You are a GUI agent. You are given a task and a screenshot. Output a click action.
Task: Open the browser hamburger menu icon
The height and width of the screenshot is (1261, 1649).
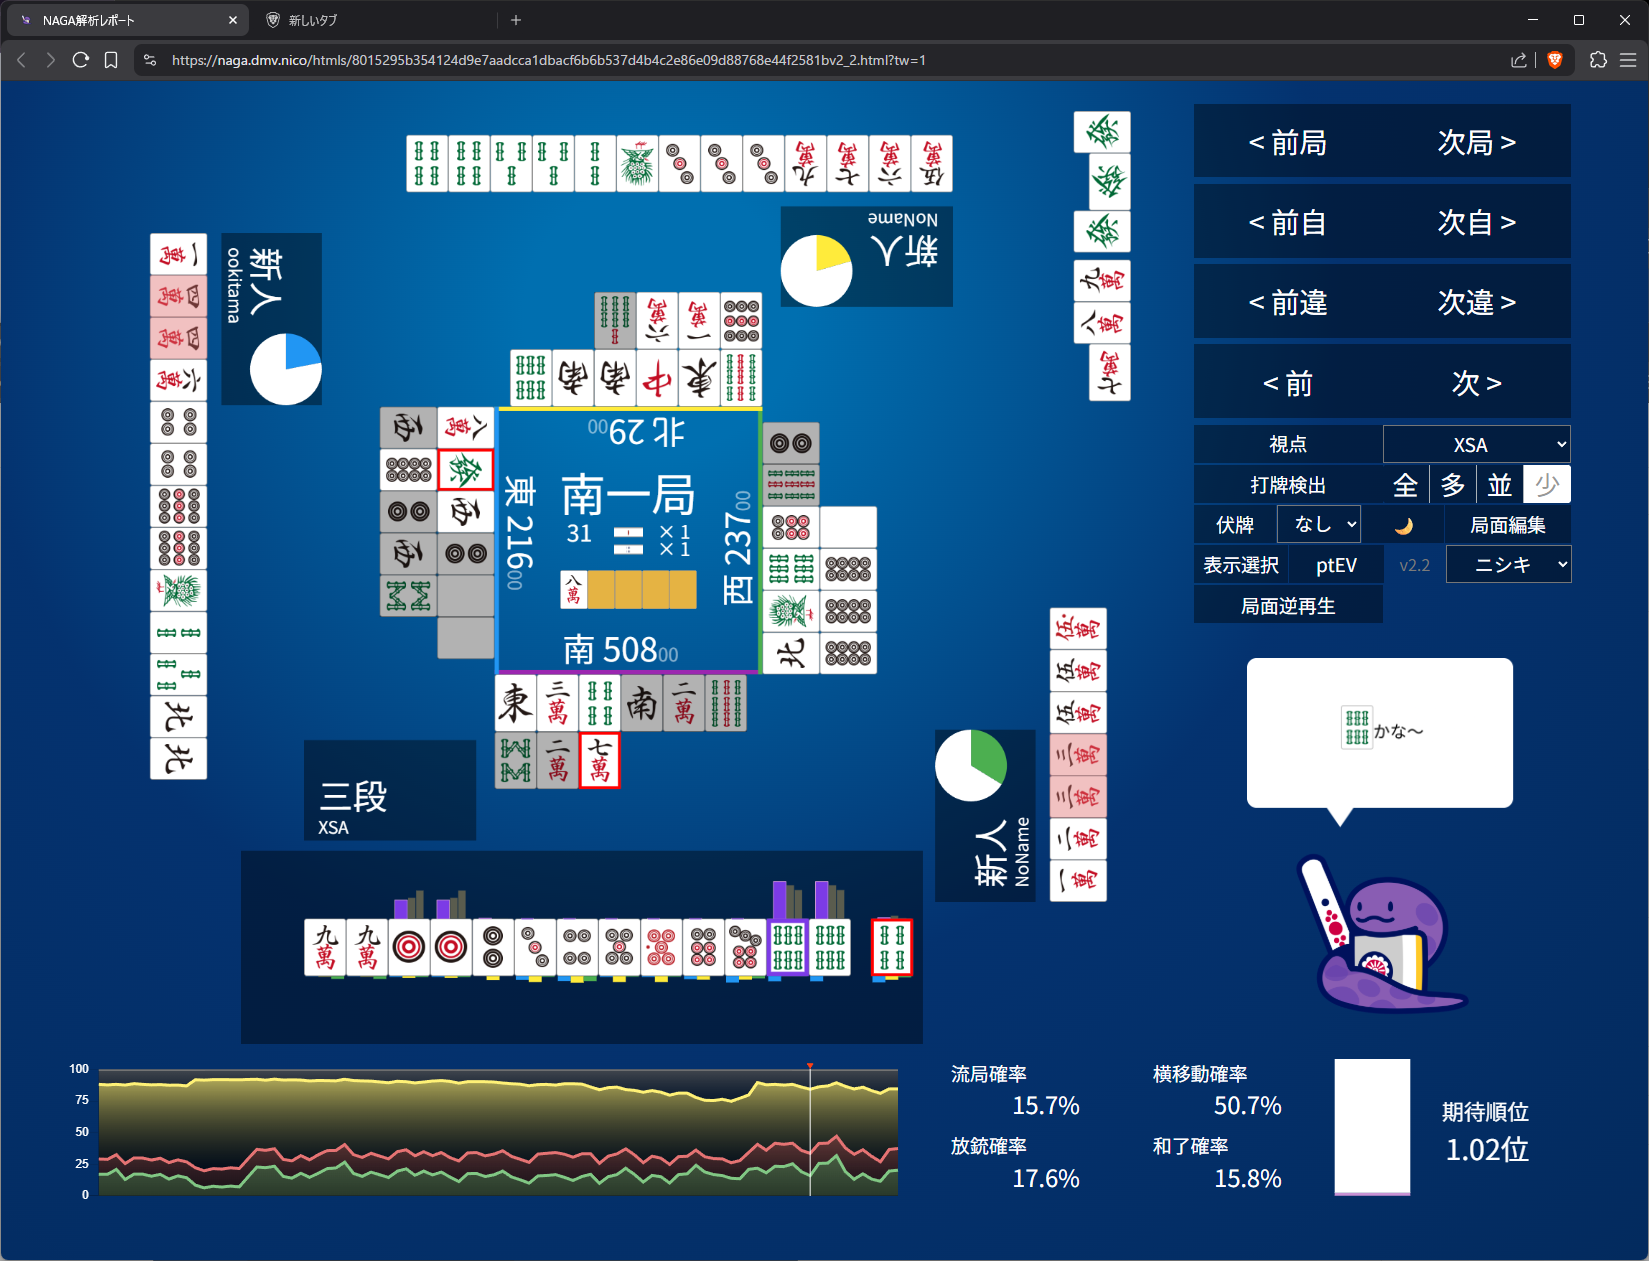pyautogui.click(x=1628, y=60)
